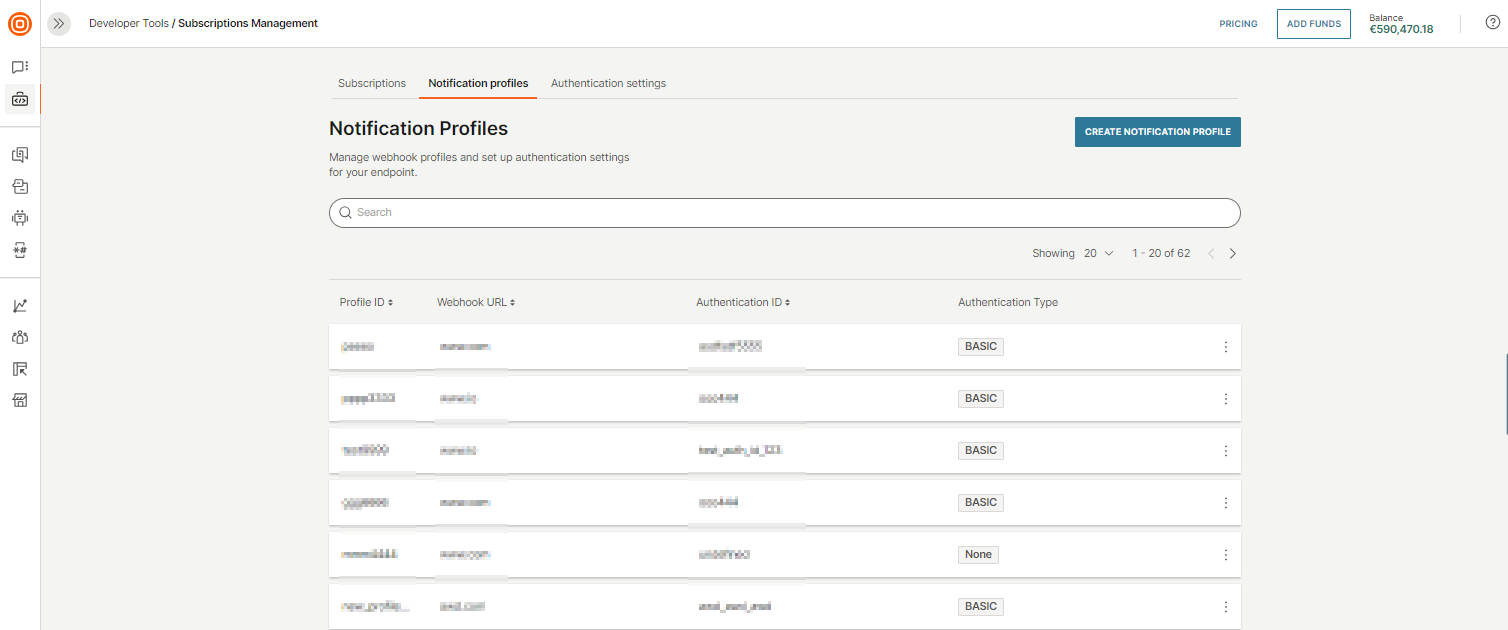Open the flag-shaped sidebar icon
This screenshot has height=630, width=1508.
[x=19, y=369]
